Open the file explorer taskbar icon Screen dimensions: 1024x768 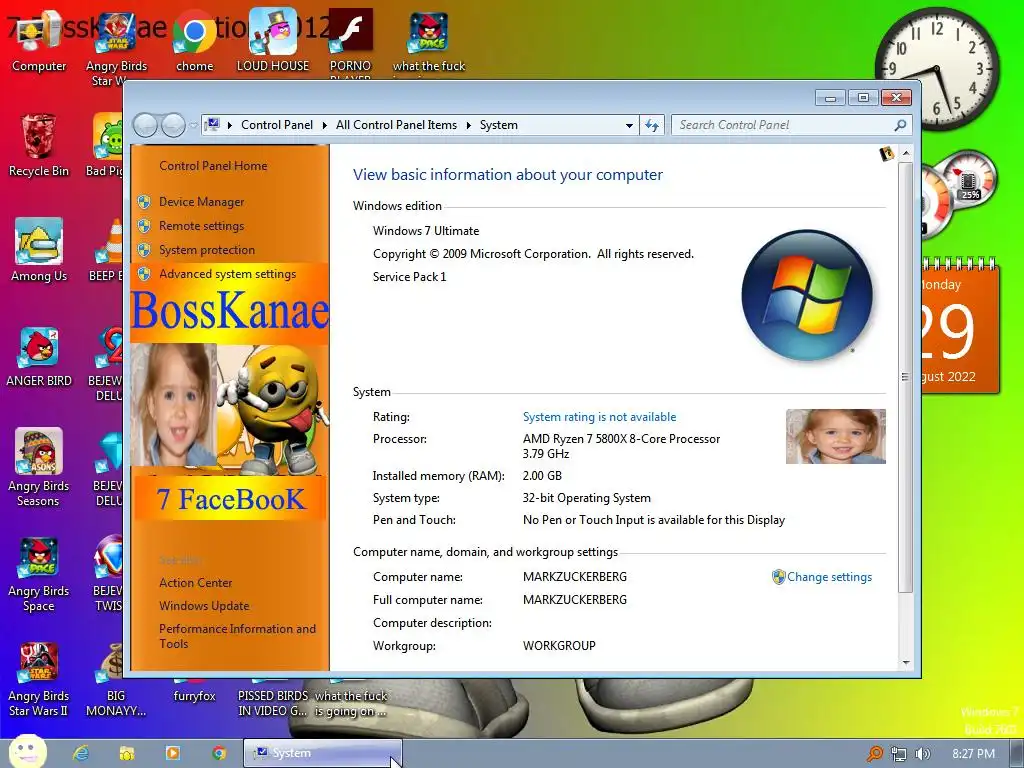[127, 753]
